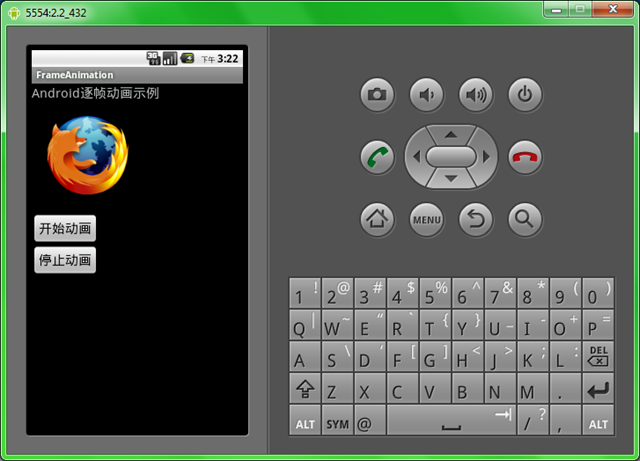Tap the 2 @ key

[338, 293]
